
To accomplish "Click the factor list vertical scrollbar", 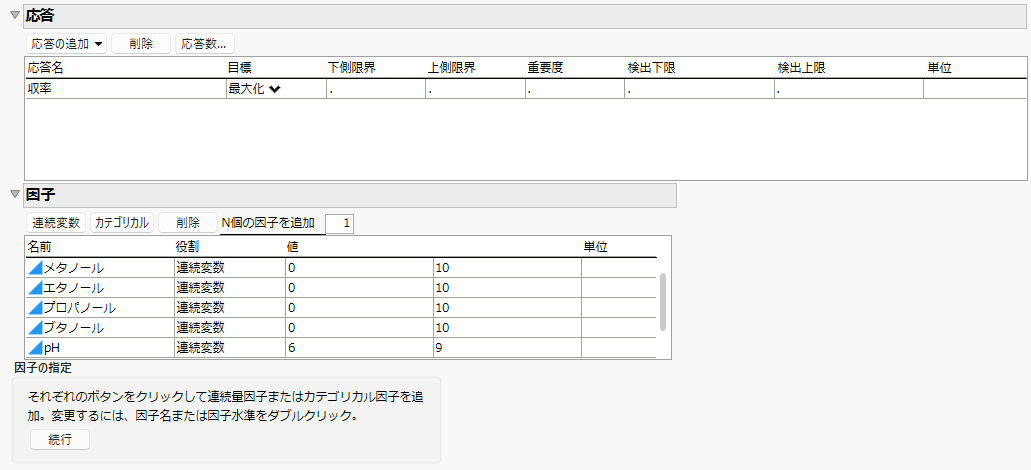I will point(663,302).
